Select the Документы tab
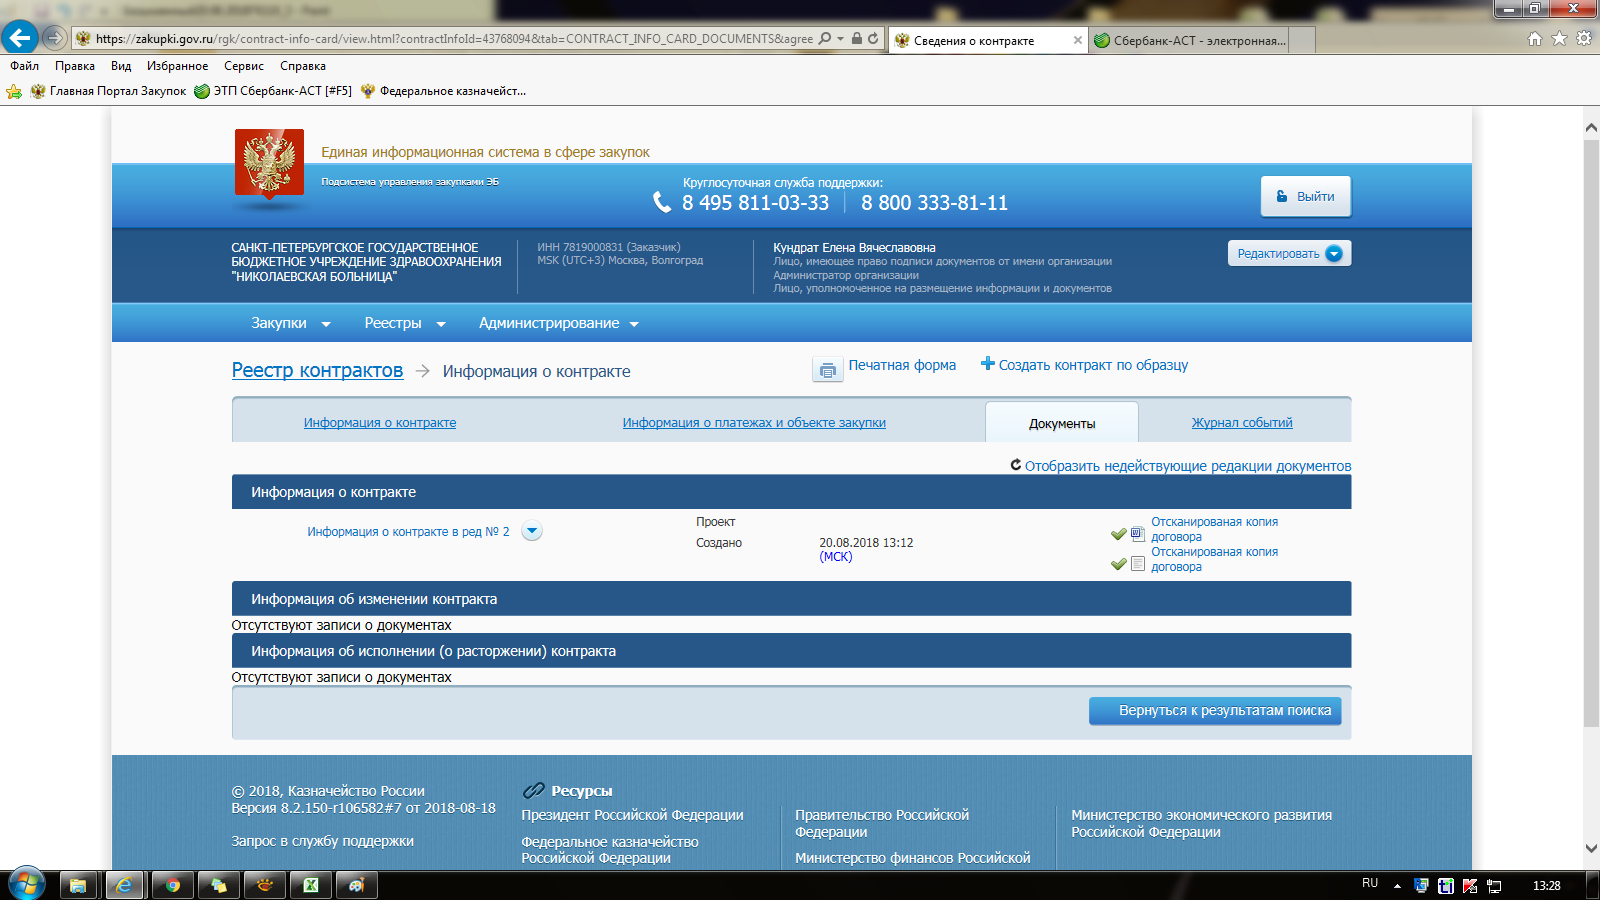1600x900 pixels. 1062,423
